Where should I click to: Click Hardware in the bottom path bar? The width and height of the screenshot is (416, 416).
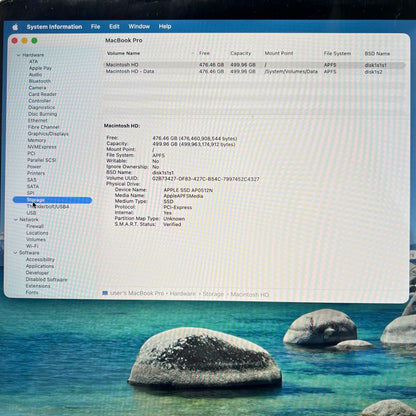pos(183,294)
